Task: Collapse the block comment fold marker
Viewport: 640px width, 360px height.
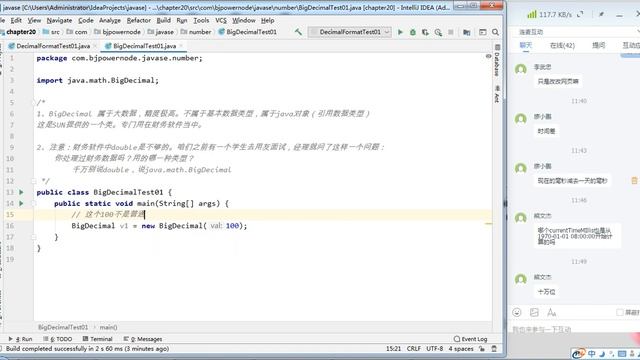Action: [34, 102]
